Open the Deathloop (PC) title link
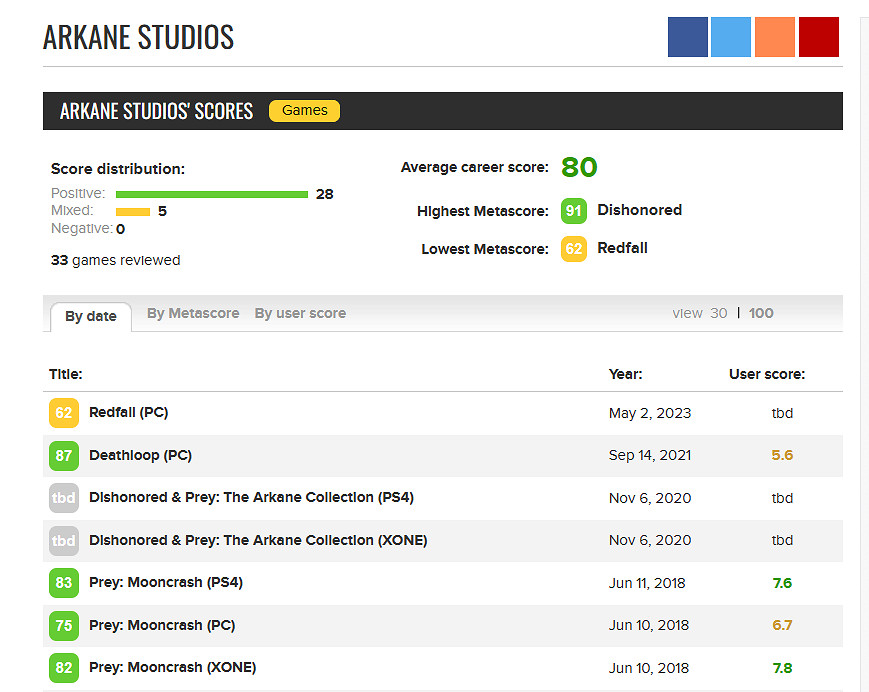 tap(140, 455)
